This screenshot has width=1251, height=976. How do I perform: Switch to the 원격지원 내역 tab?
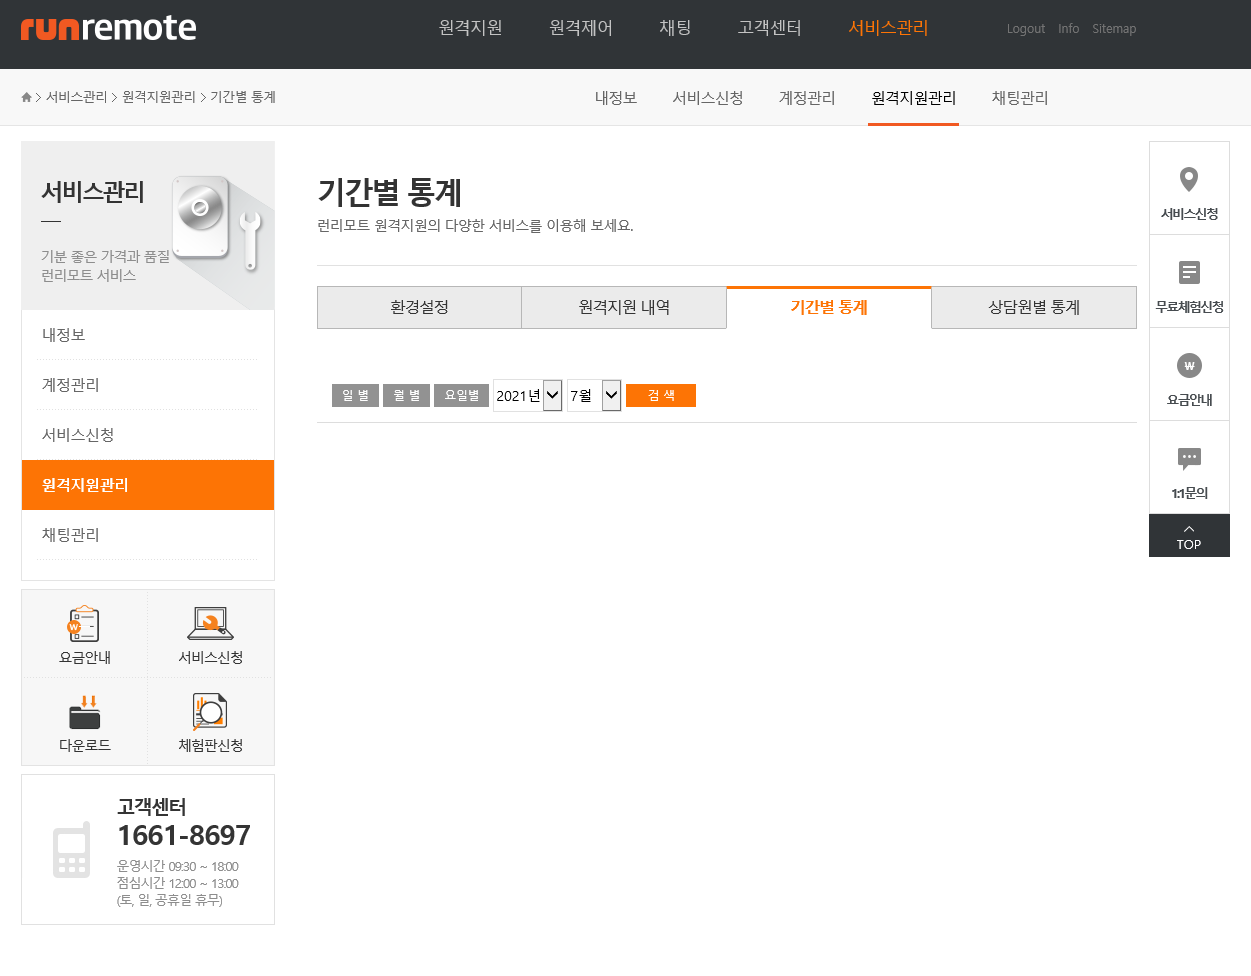[624, 308]
